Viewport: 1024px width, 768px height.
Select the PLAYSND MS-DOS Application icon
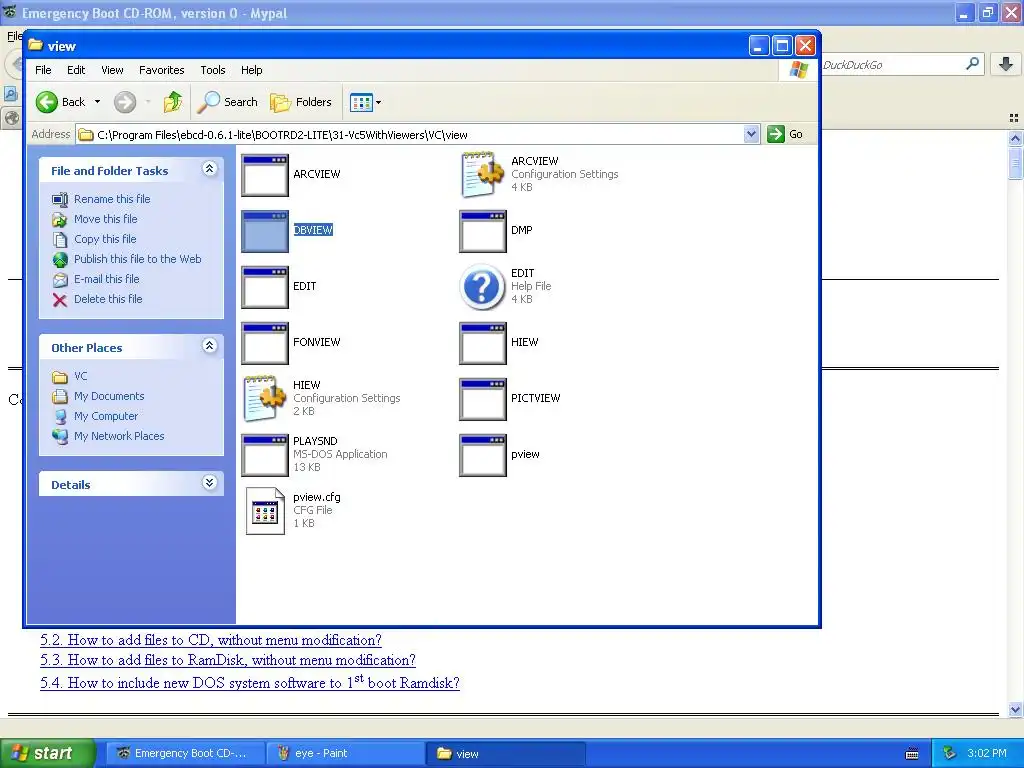pyautogui.click(x=264, y=456)
